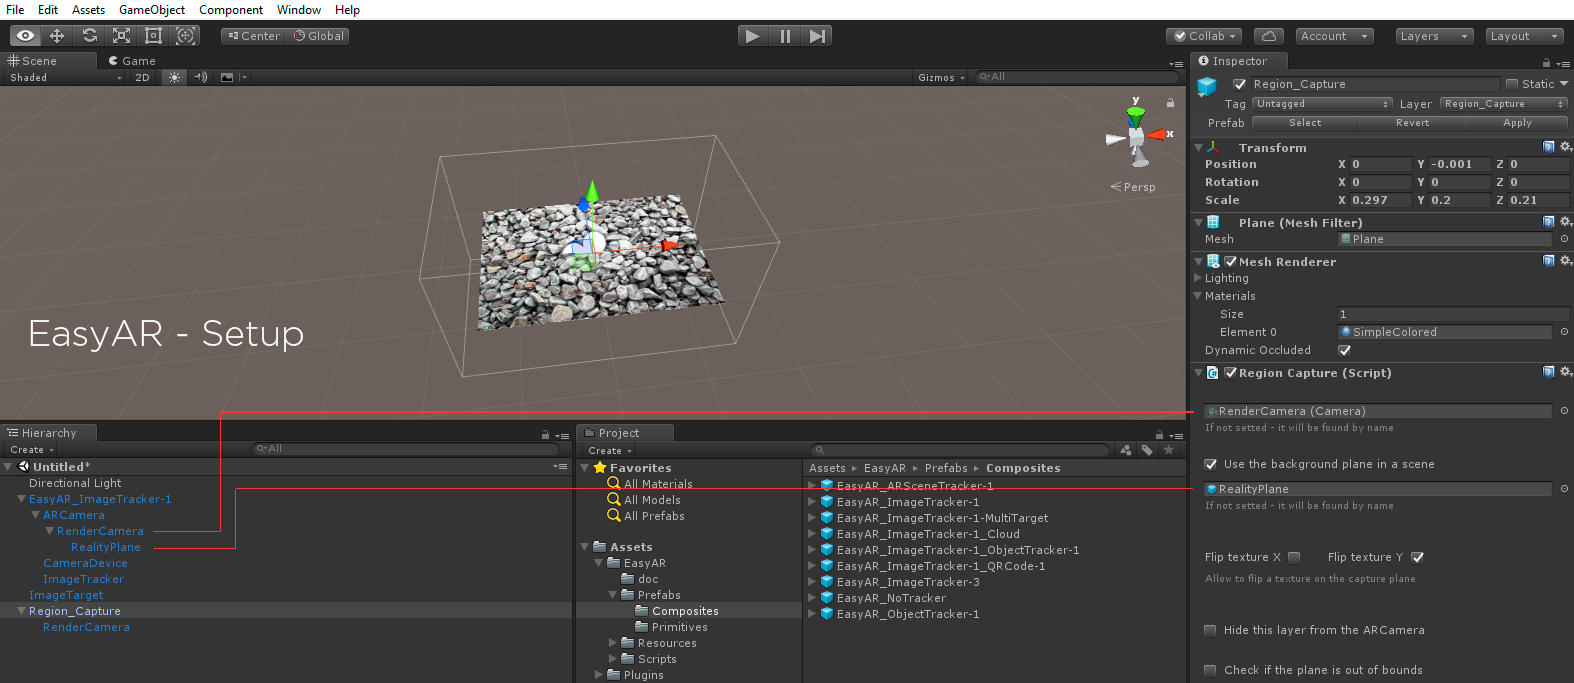Toggle Region Capture script enabled checkbox
The height and width of the screenshot is (683, 1574).
coord(1231,372)
